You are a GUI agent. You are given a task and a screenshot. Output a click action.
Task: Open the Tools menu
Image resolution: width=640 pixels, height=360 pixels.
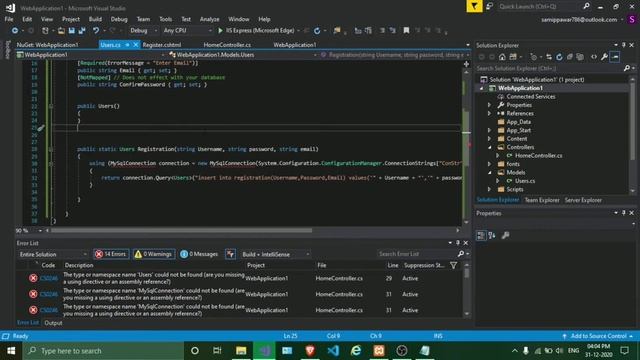click(x=165, y=19)
